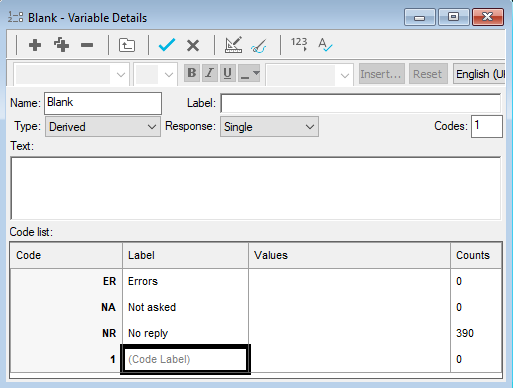Minimize the Variable Details window

(x=420, y=17)
